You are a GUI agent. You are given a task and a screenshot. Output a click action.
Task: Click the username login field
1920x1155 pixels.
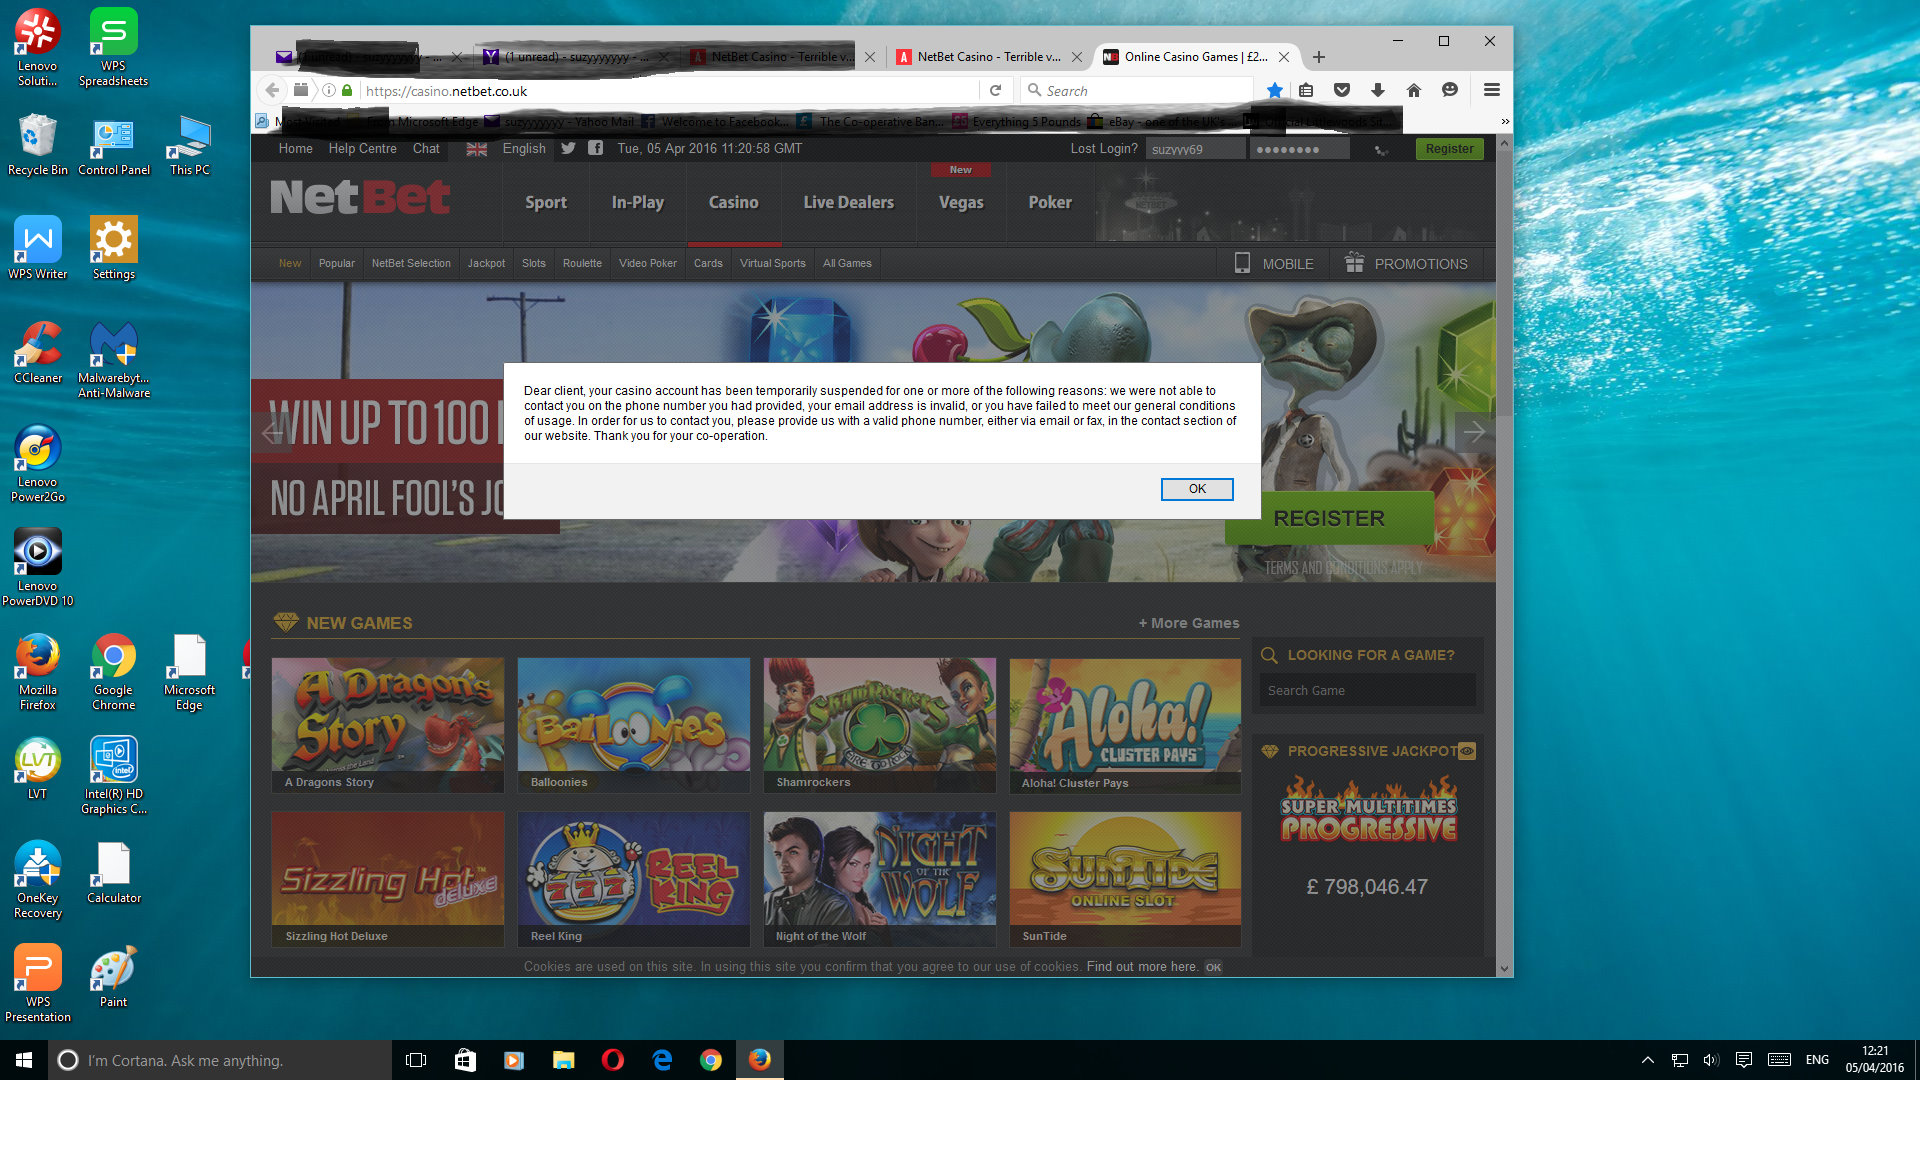[1196, 149]
